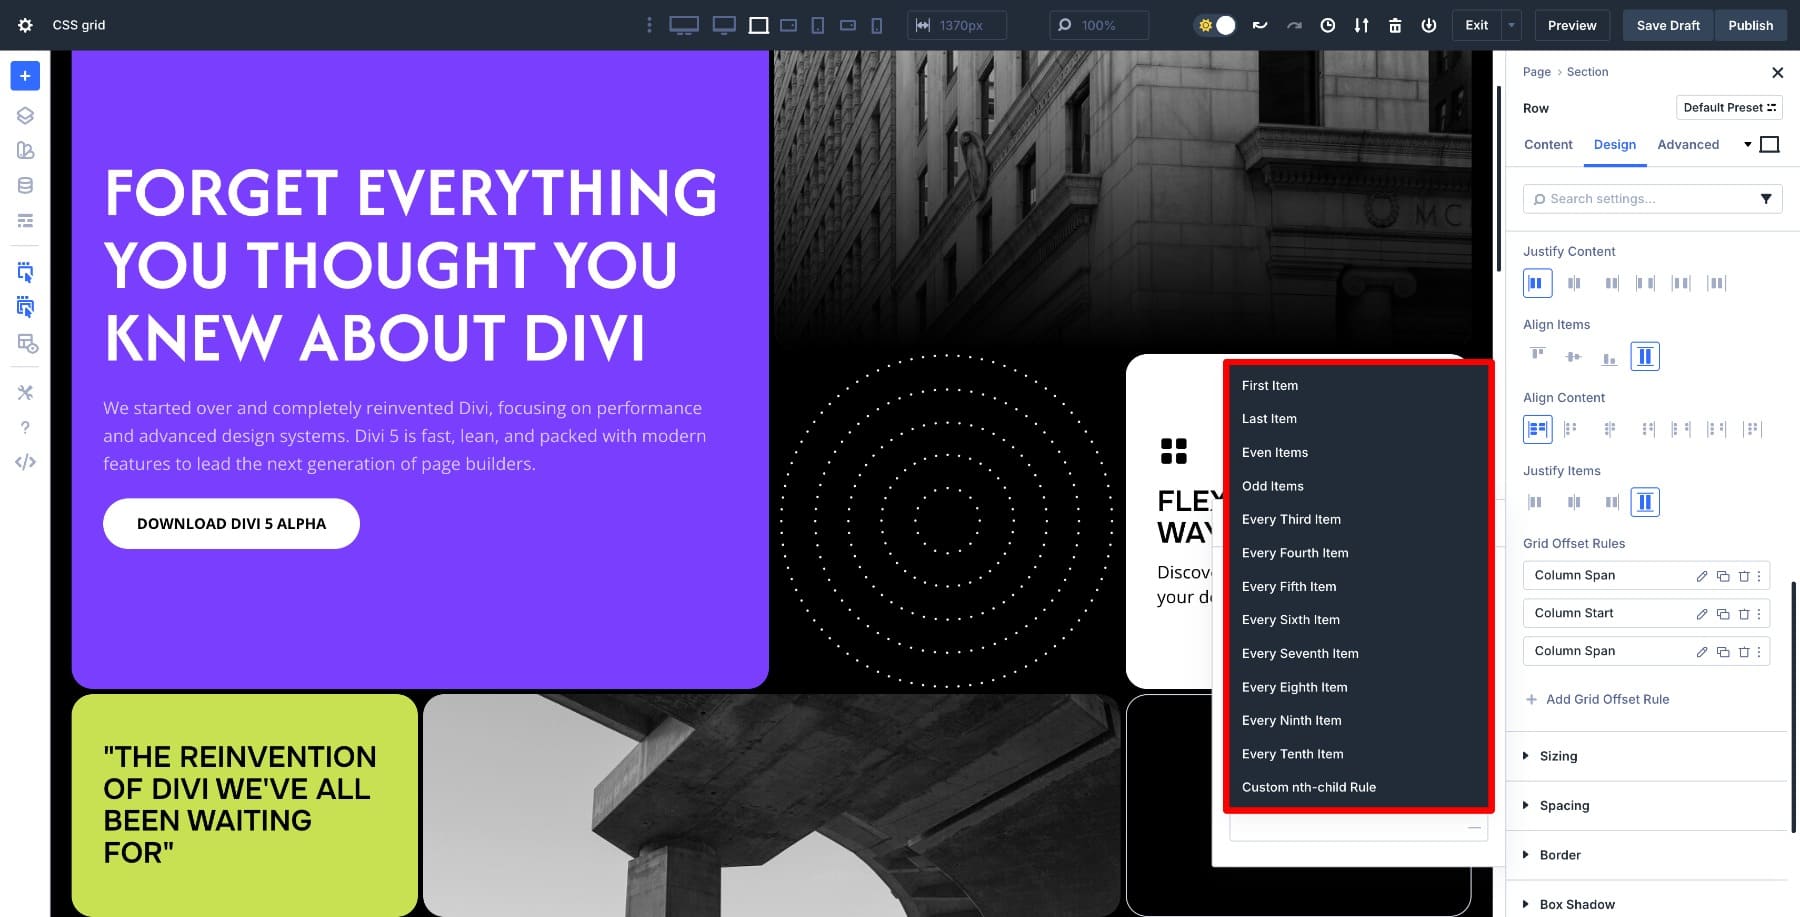Screen dimensions: 1800x917
Task: Click the trash icon in top toolbar
Action: point(1395,25)
